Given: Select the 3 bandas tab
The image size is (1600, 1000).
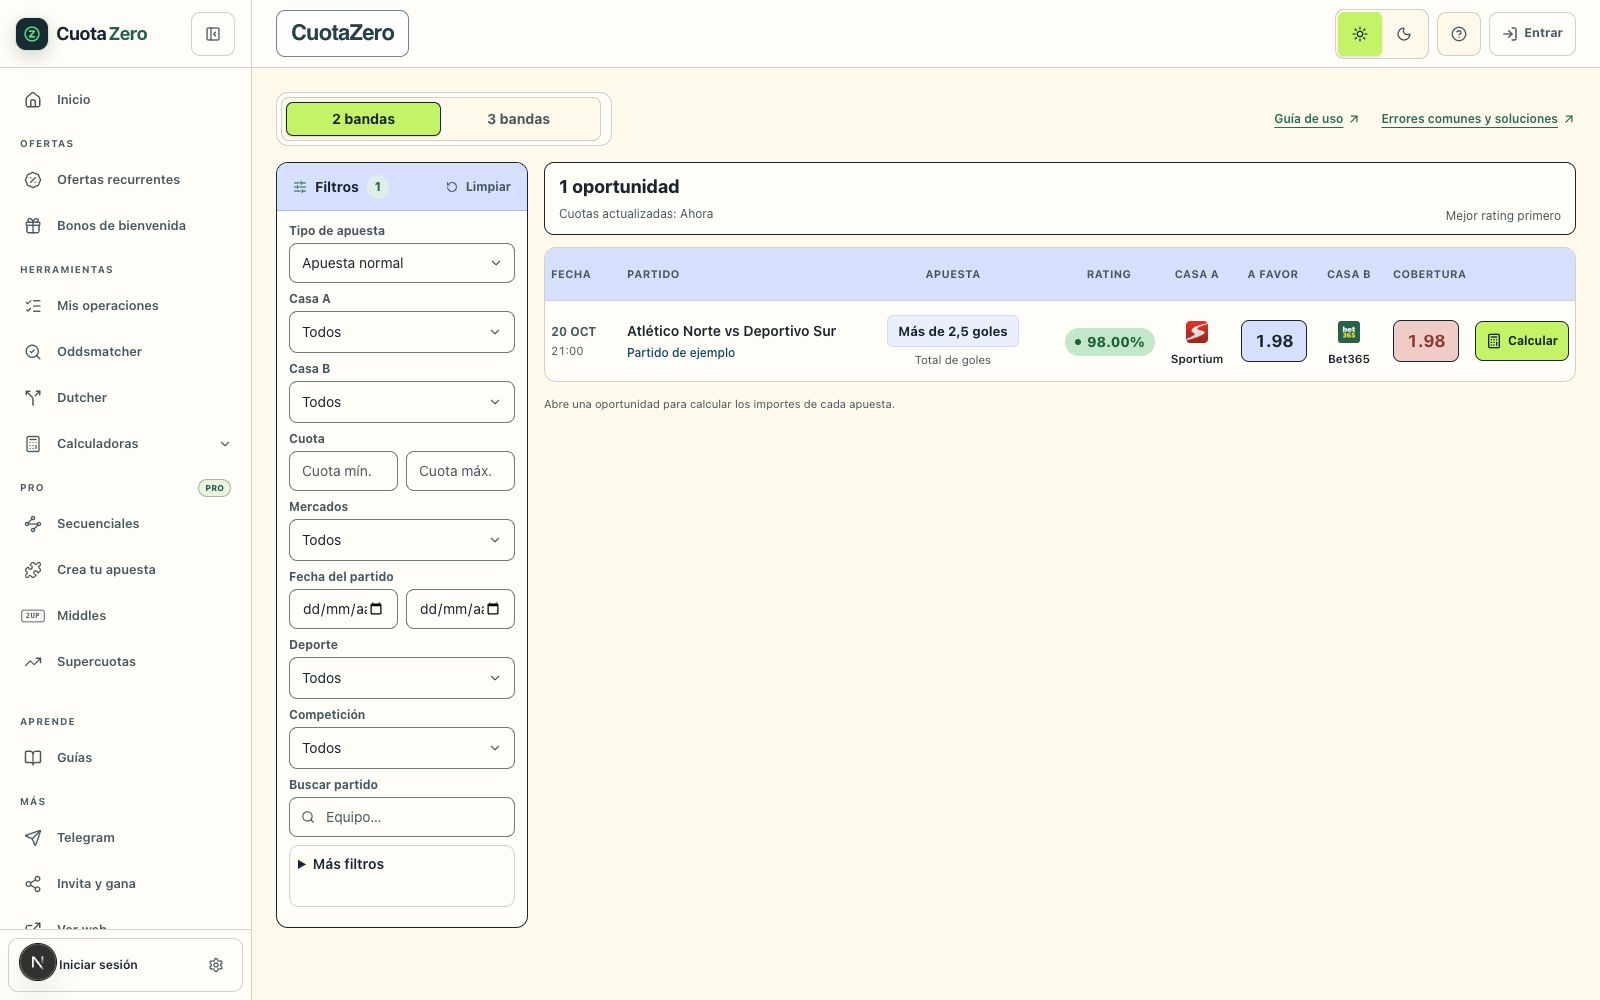Looking at the screenshot, I should [519, 119].
